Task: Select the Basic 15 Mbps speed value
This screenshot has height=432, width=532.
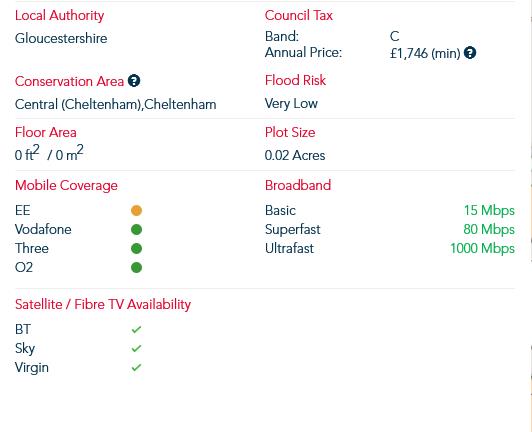Action: point(489,210)
